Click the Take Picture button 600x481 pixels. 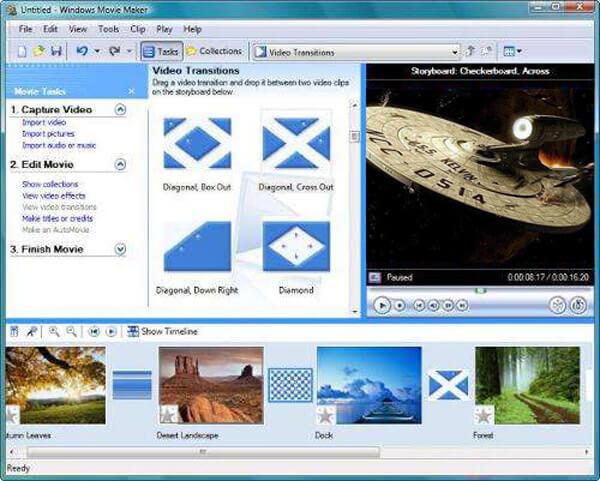[x=578, y=305]
